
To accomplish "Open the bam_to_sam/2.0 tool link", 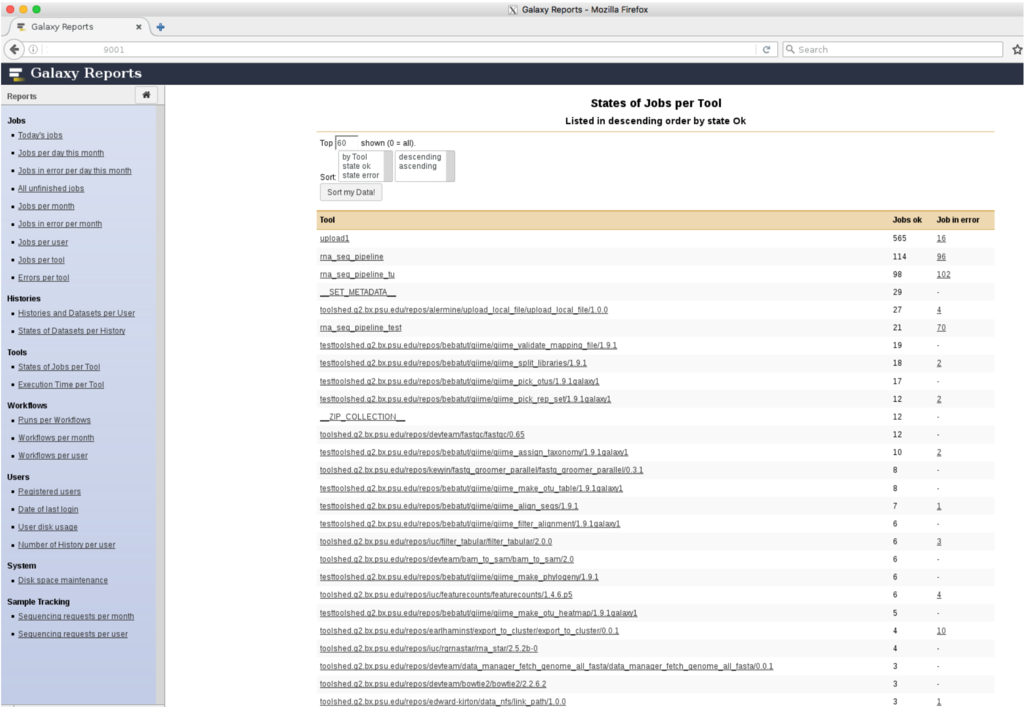I will click(447, 559).
